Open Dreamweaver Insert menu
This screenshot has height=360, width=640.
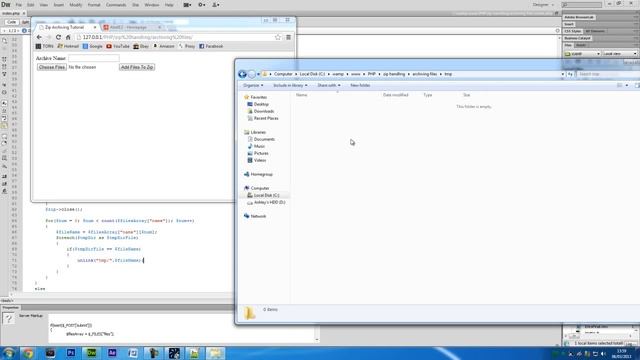(59, 5)
